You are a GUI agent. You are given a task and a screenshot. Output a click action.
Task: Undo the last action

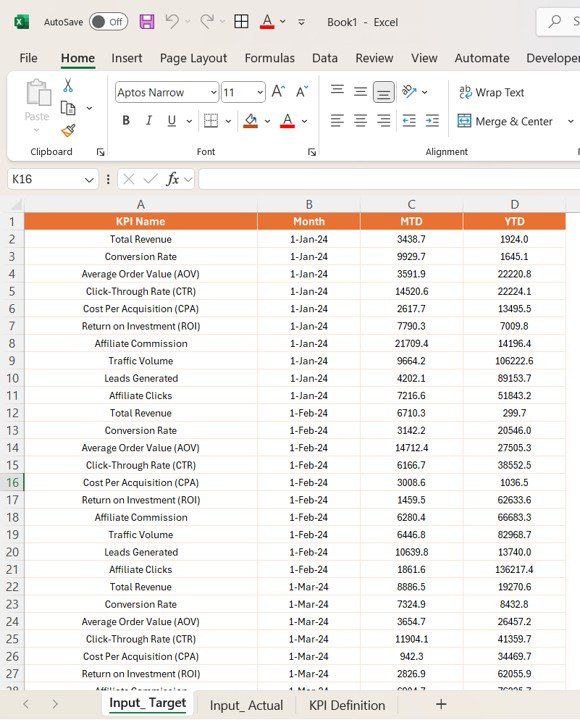pyautogui.click(x=172, y=22)
